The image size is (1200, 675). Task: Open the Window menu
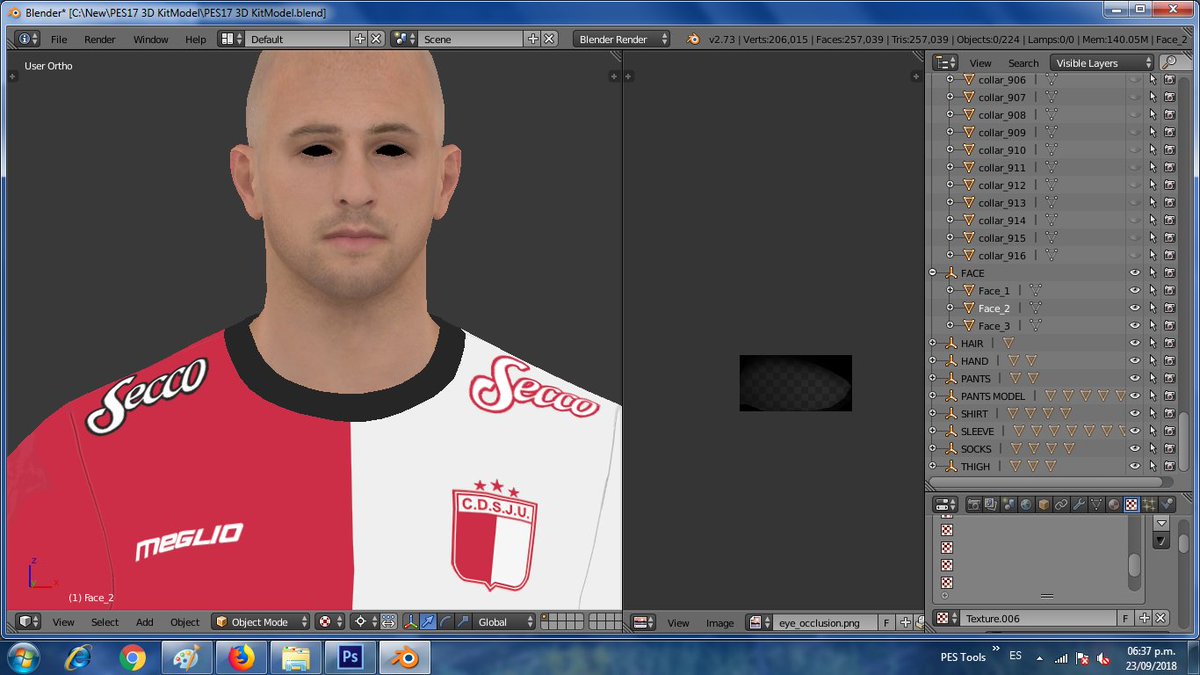151,39
